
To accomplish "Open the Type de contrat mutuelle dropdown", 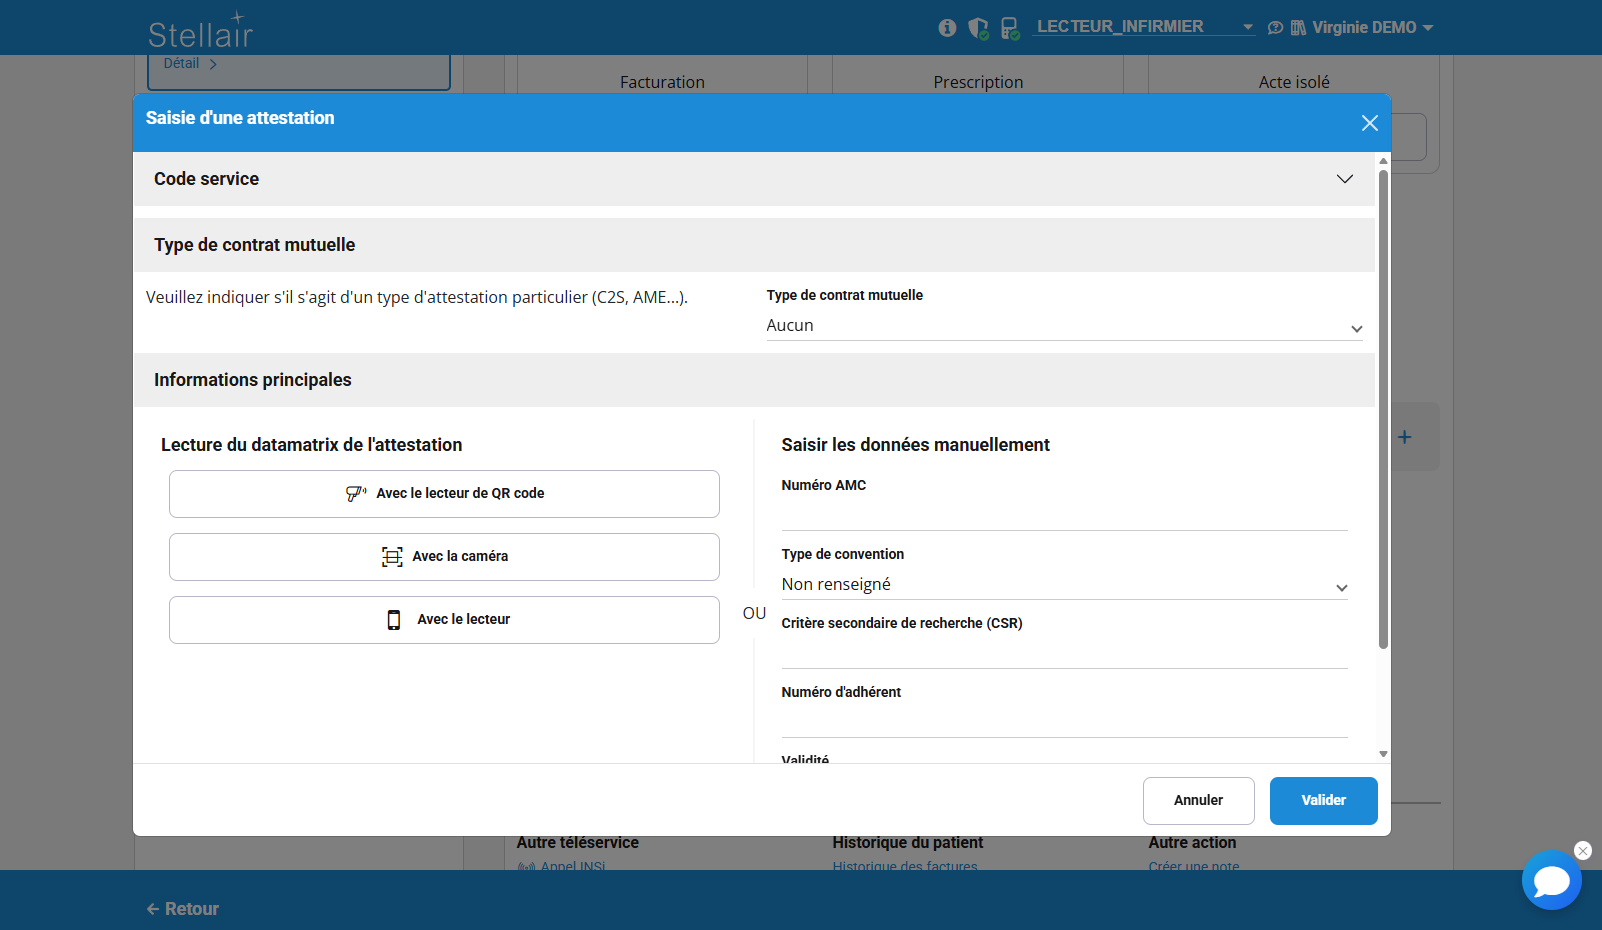I will 1065,326.
